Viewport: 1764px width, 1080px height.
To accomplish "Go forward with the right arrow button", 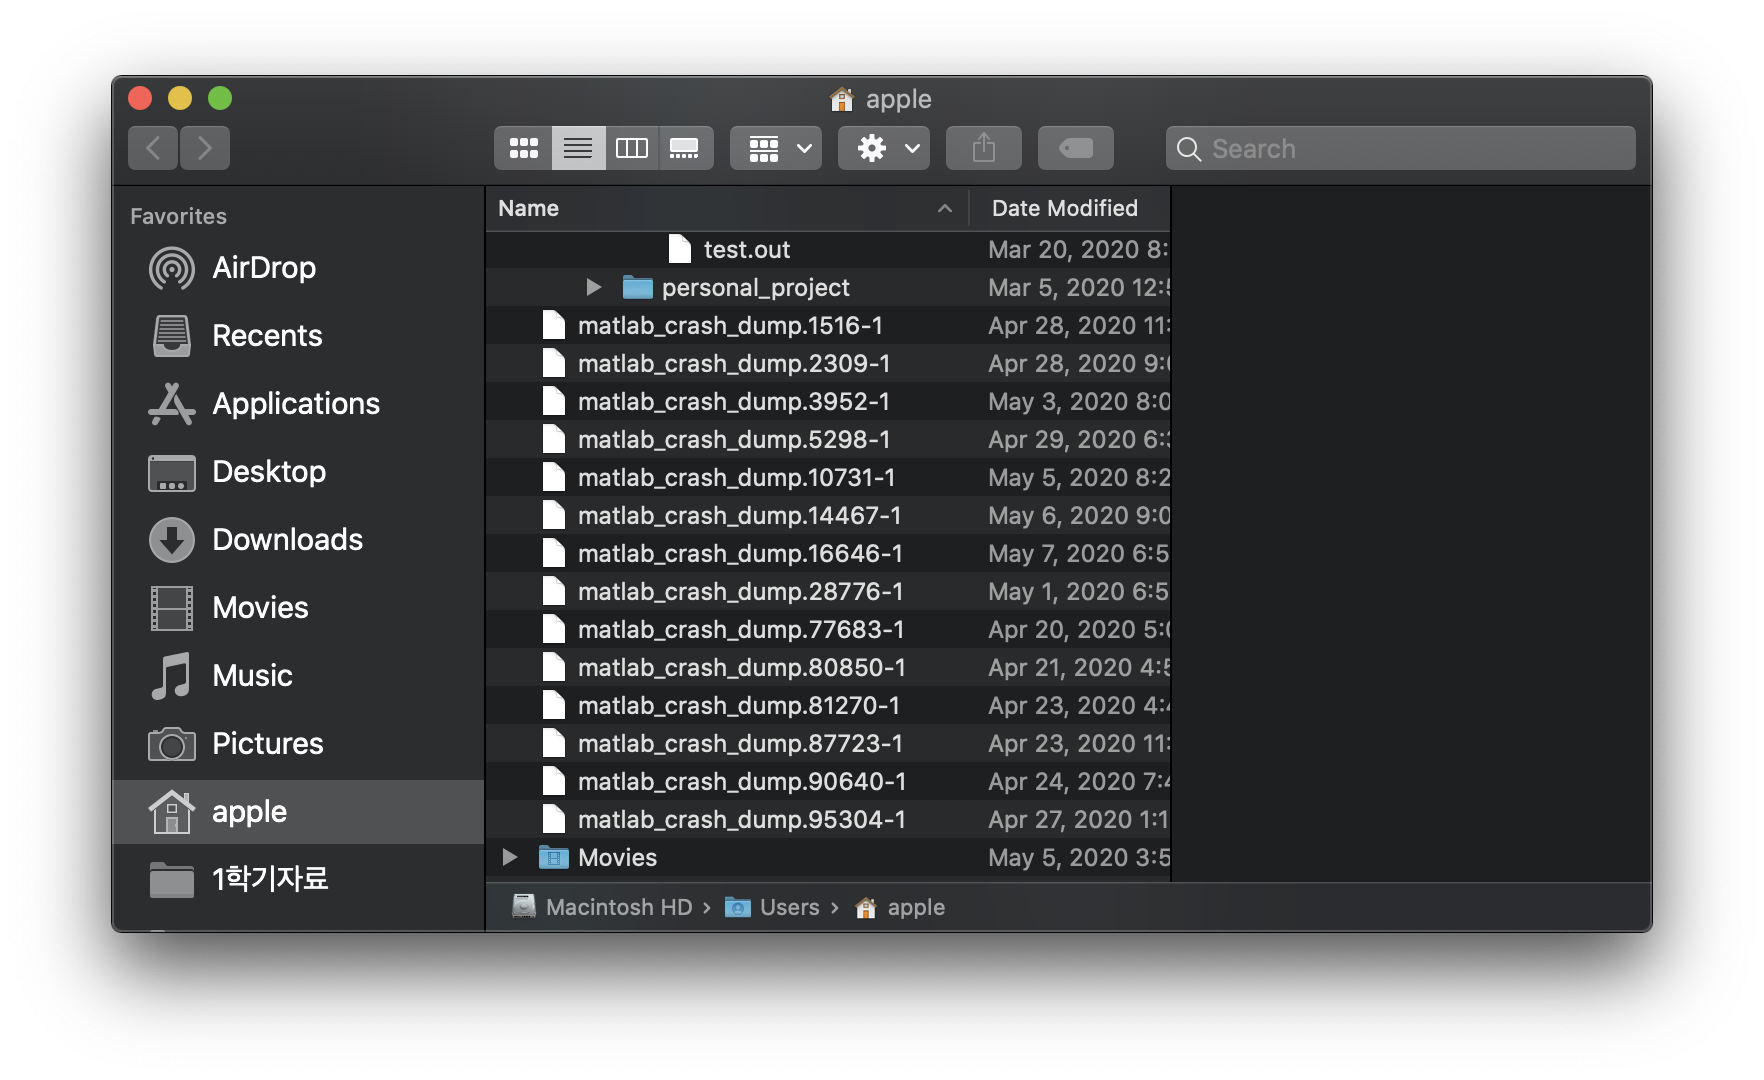I will coord(205,148).
